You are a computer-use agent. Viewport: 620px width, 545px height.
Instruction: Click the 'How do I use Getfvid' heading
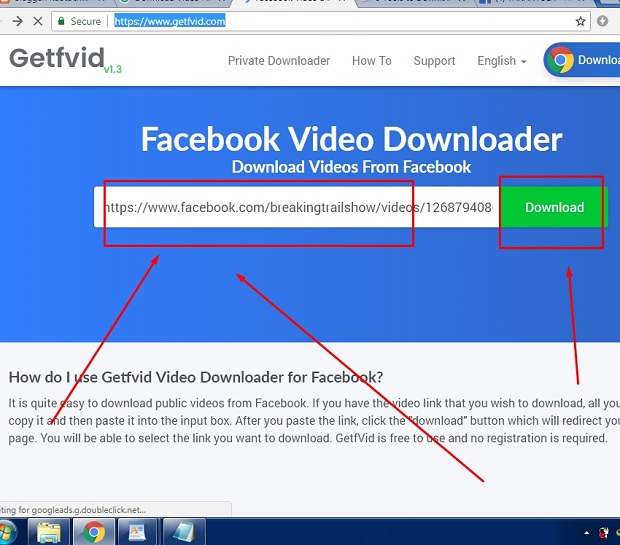(196, 377)
